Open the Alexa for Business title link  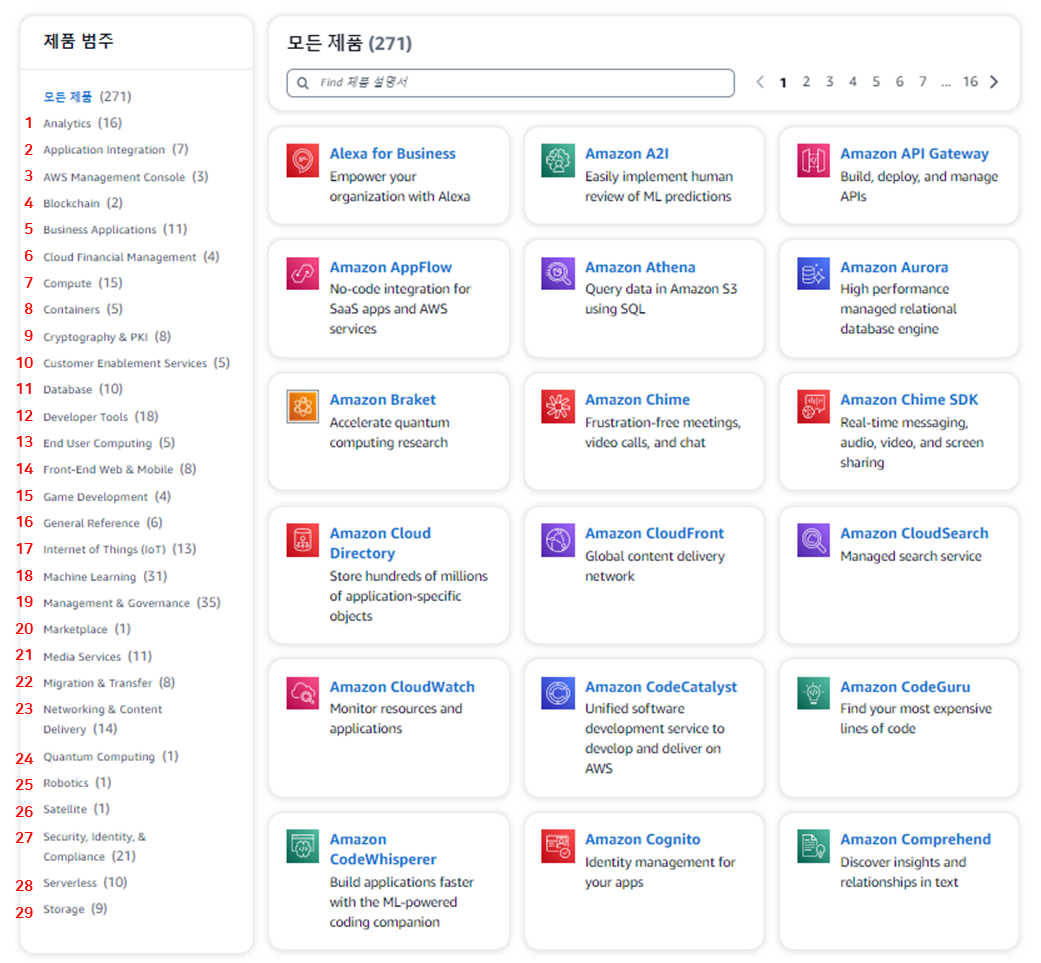point(392,153)
